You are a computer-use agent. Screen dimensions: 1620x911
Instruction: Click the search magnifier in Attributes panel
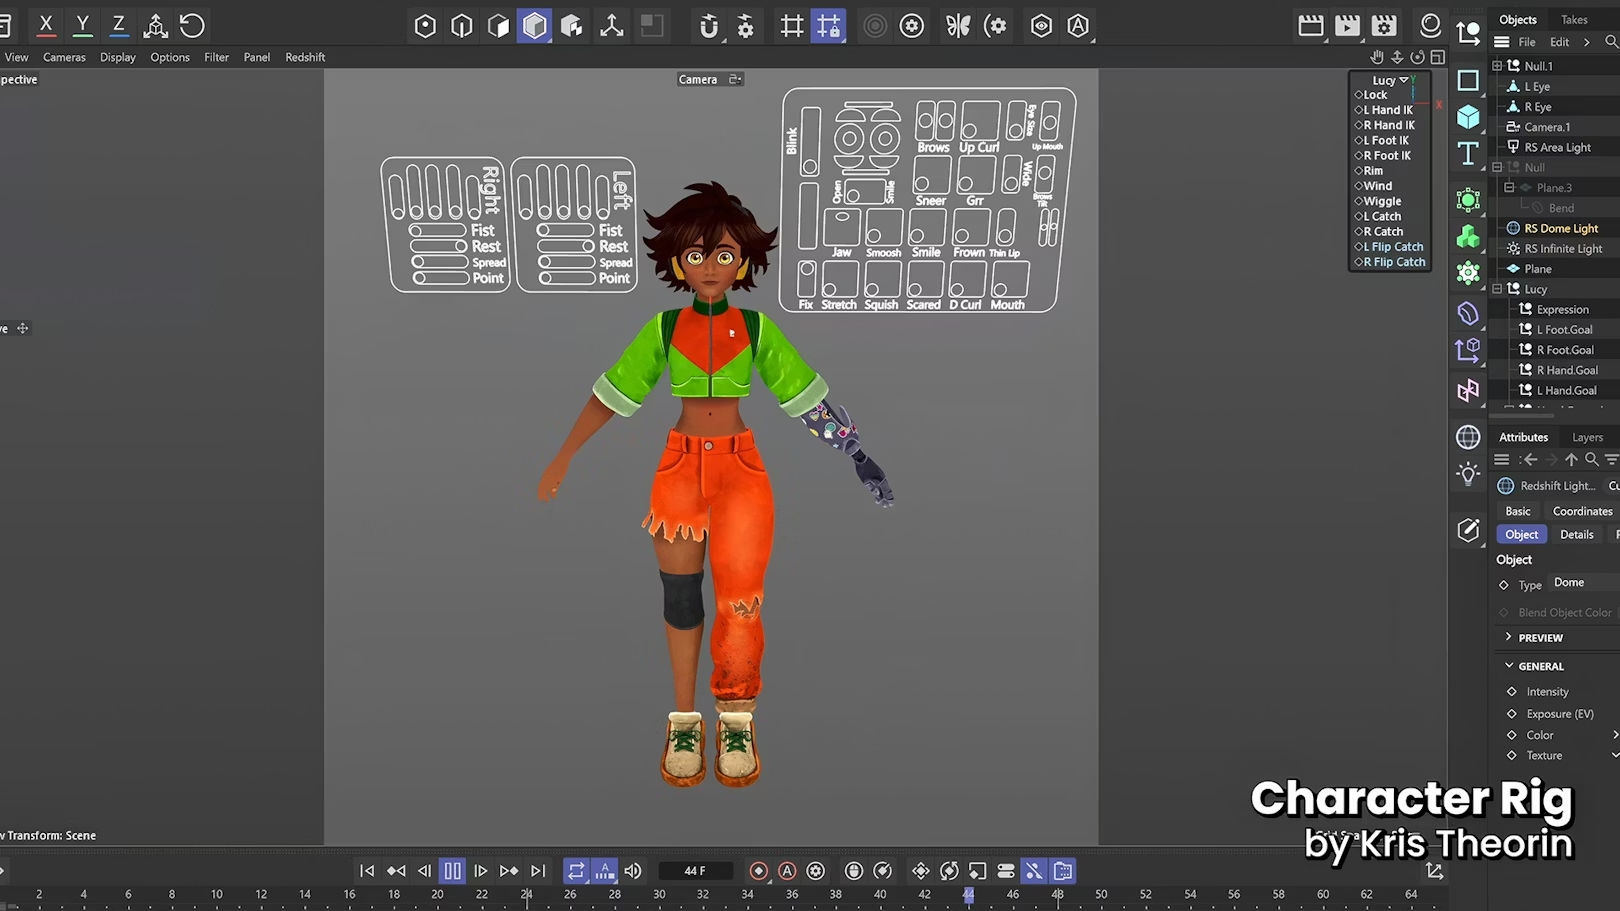point(1591,459)
